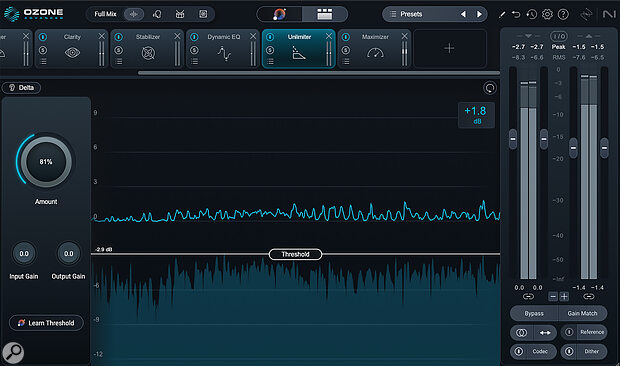Toggle output gain channel link
The height and width of the screenshot is (366, 620).
[x=589, y=296]
